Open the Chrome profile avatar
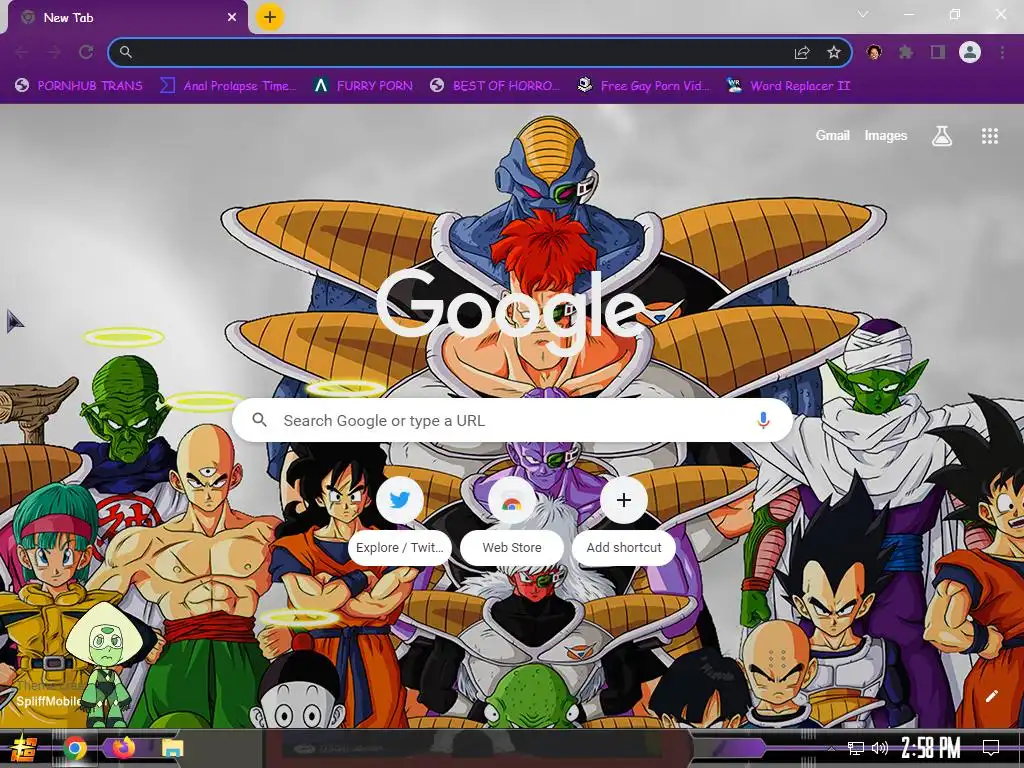Viewport: 1024px width, 768px height. [970, 52]
